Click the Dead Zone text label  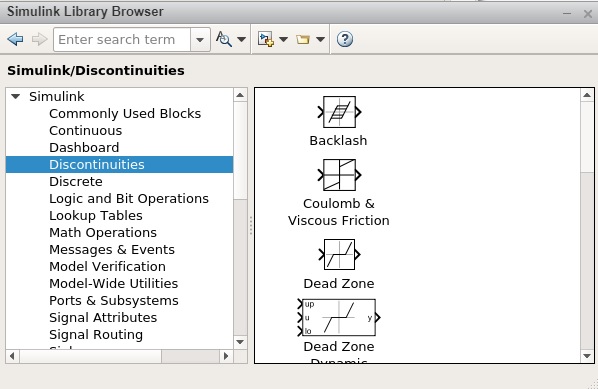click(x=339, y=284)
